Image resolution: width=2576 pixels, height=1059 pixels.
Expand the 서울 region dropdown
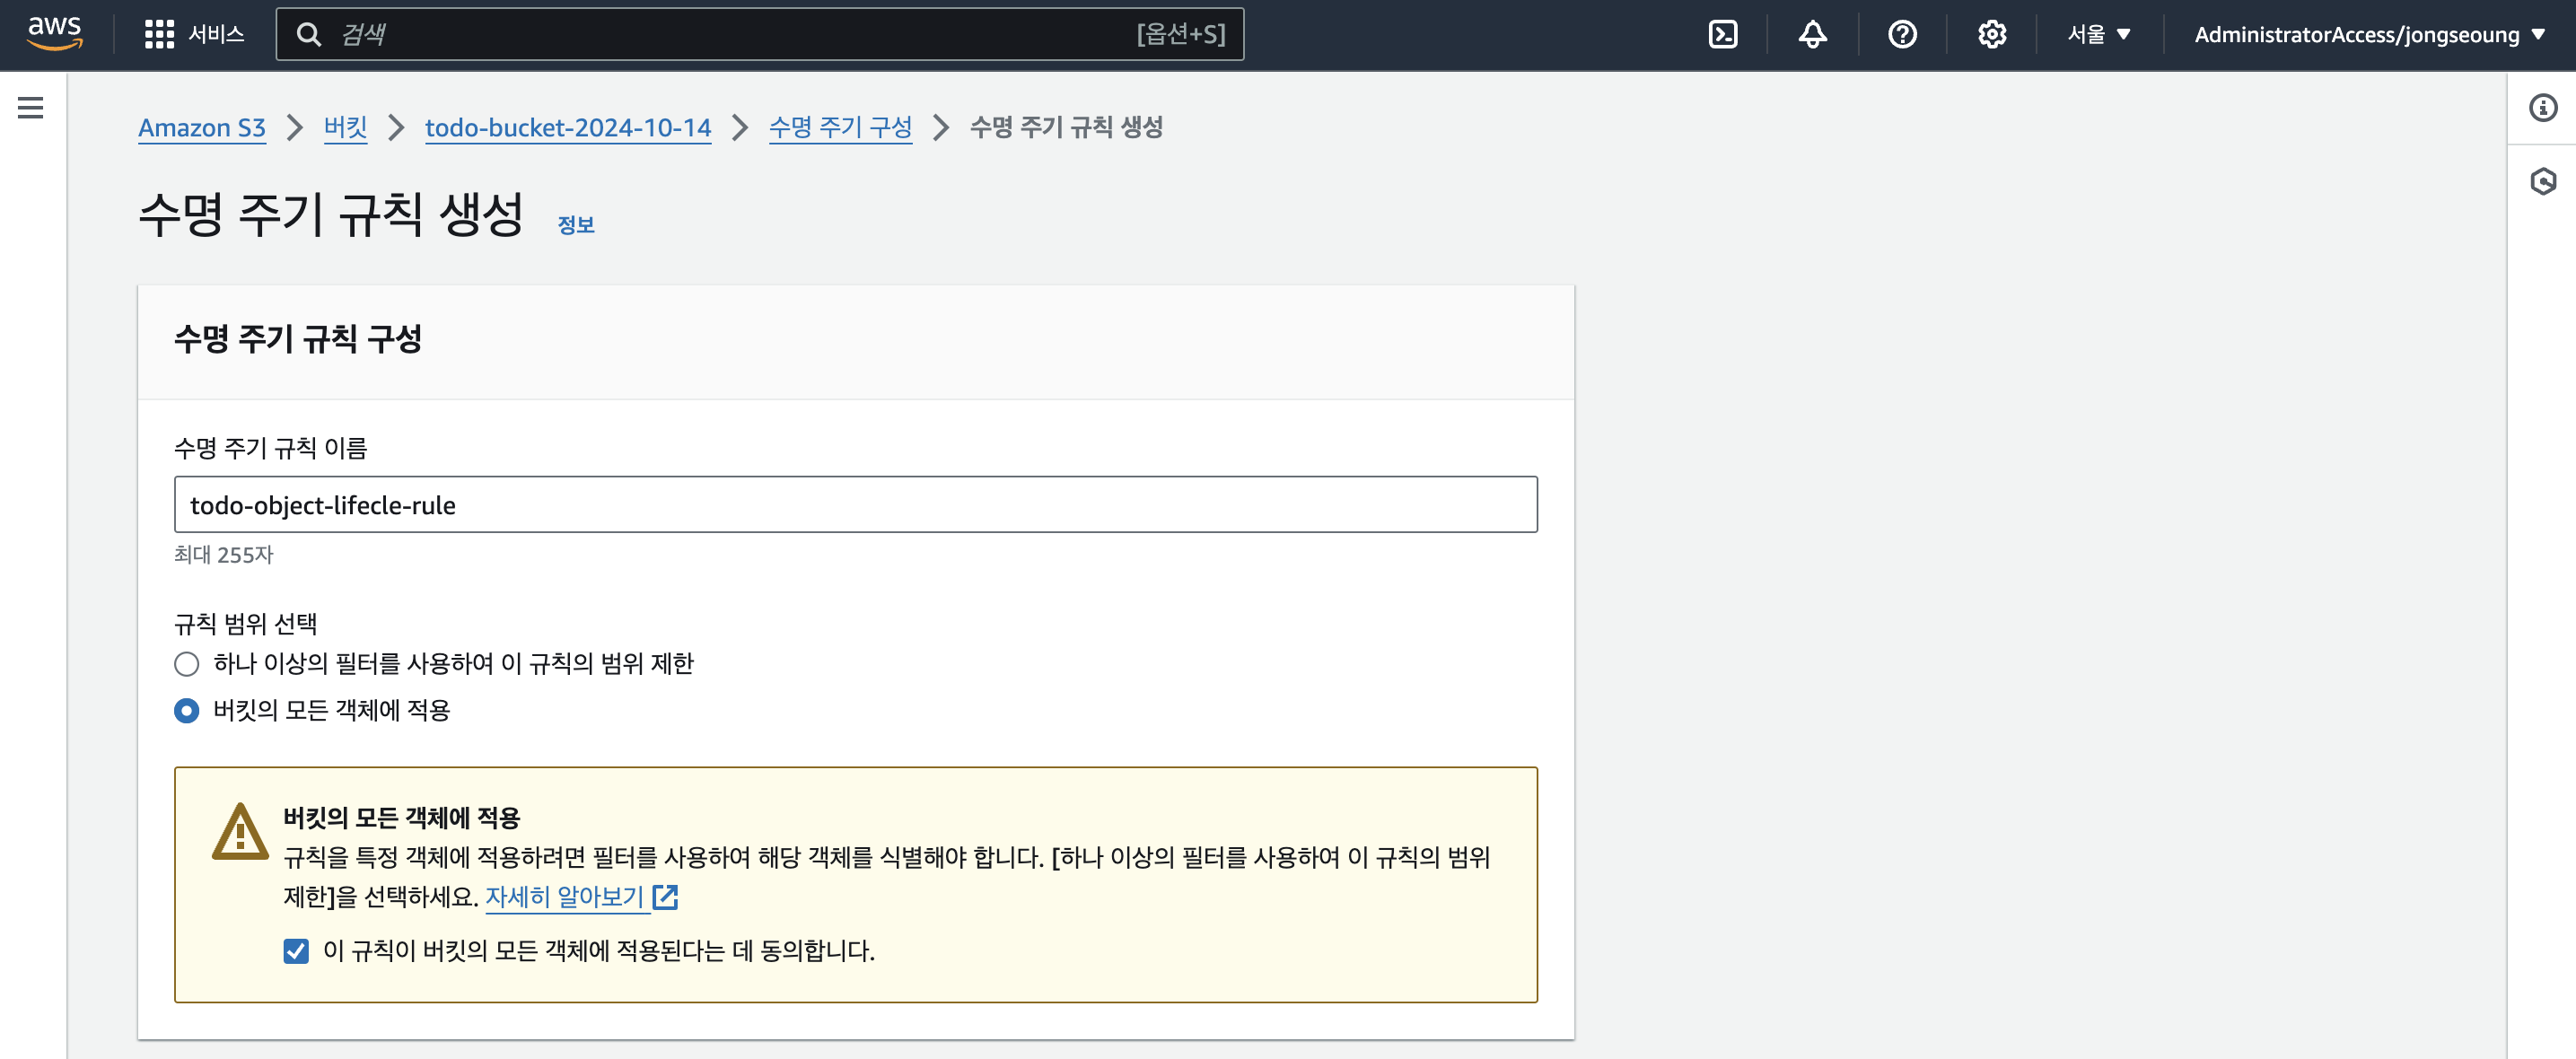pos(2099,34)
